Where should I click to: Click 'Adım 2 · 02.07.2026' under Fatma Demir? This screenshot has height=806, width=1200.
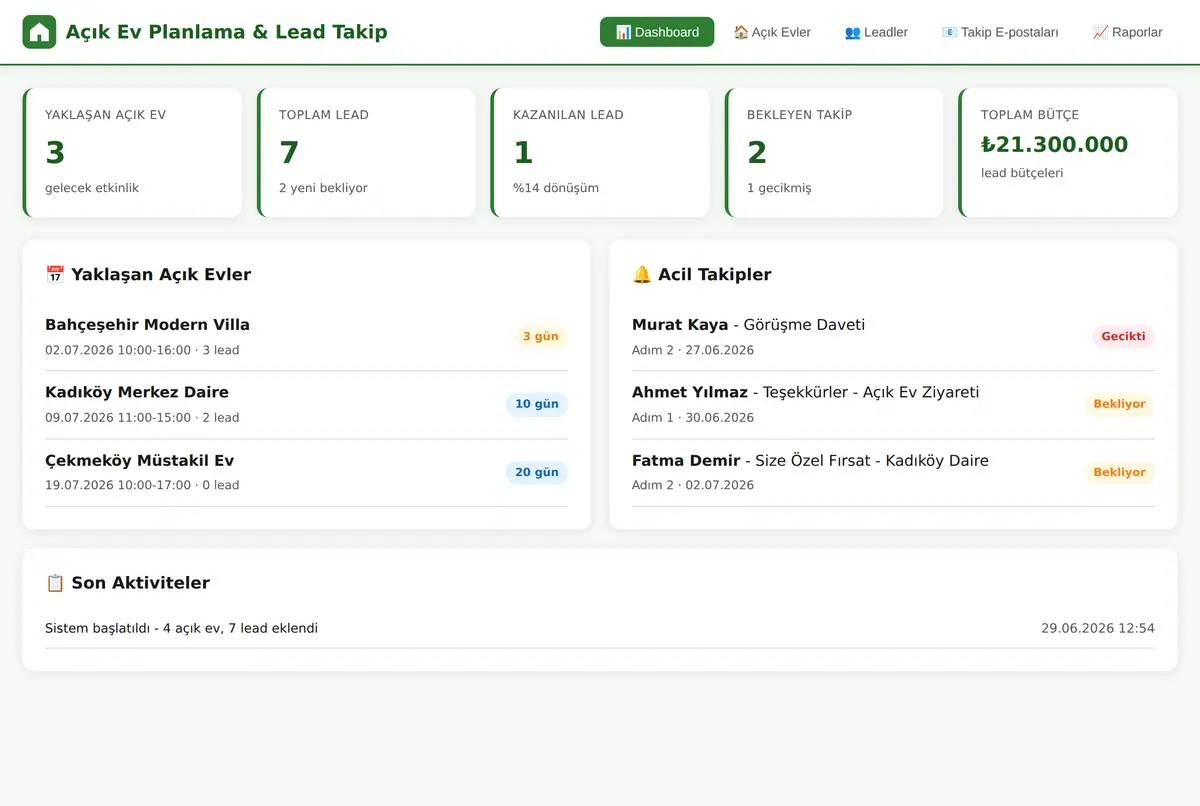693,485
